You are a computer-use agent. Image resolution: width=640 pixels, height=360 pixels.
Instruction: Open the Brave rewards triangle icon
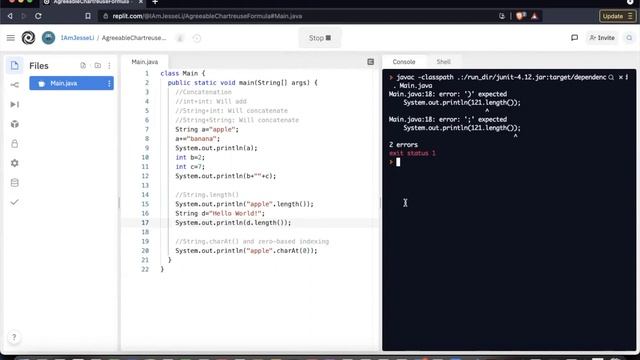(x=534, y=16)
